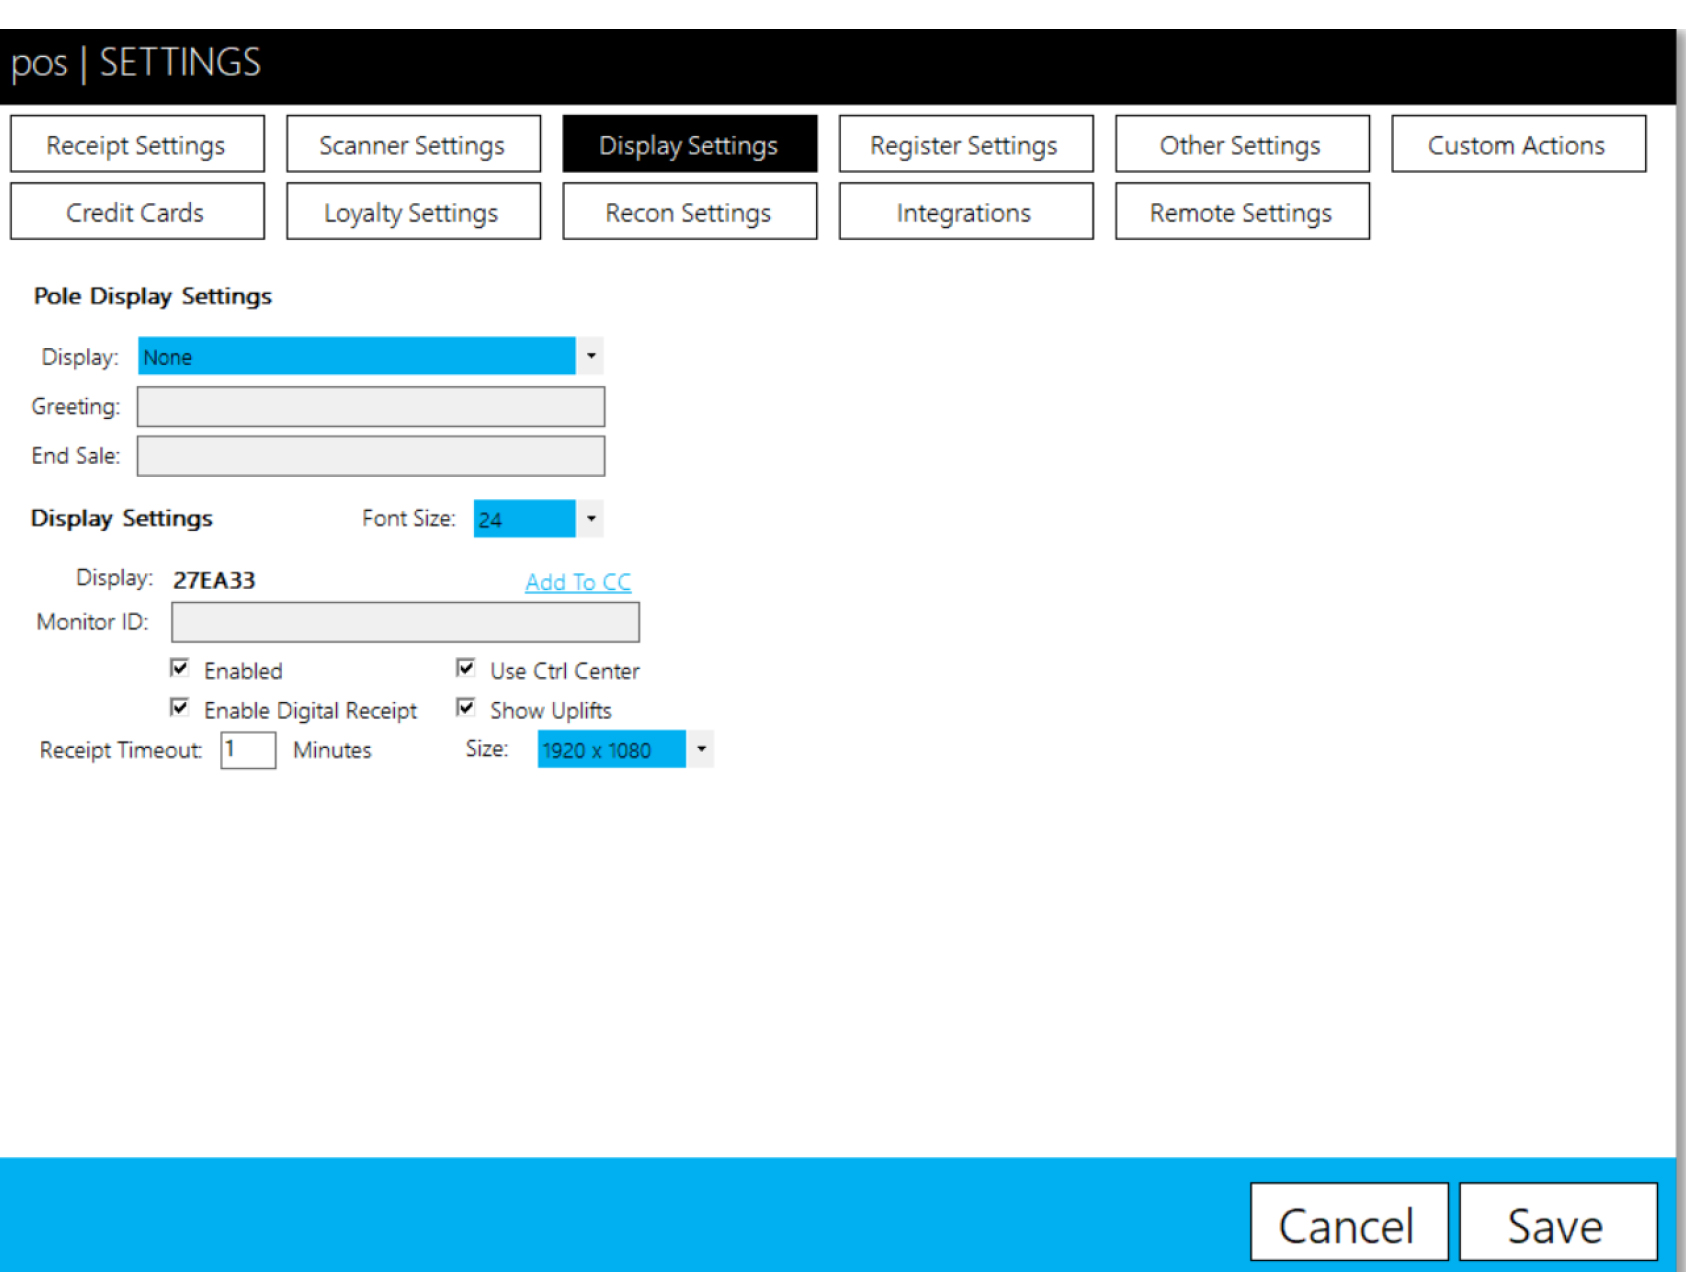Open the Receipt Settings tab
This screenshot has width=1686, height=1272.
click(x=137, y=144)
